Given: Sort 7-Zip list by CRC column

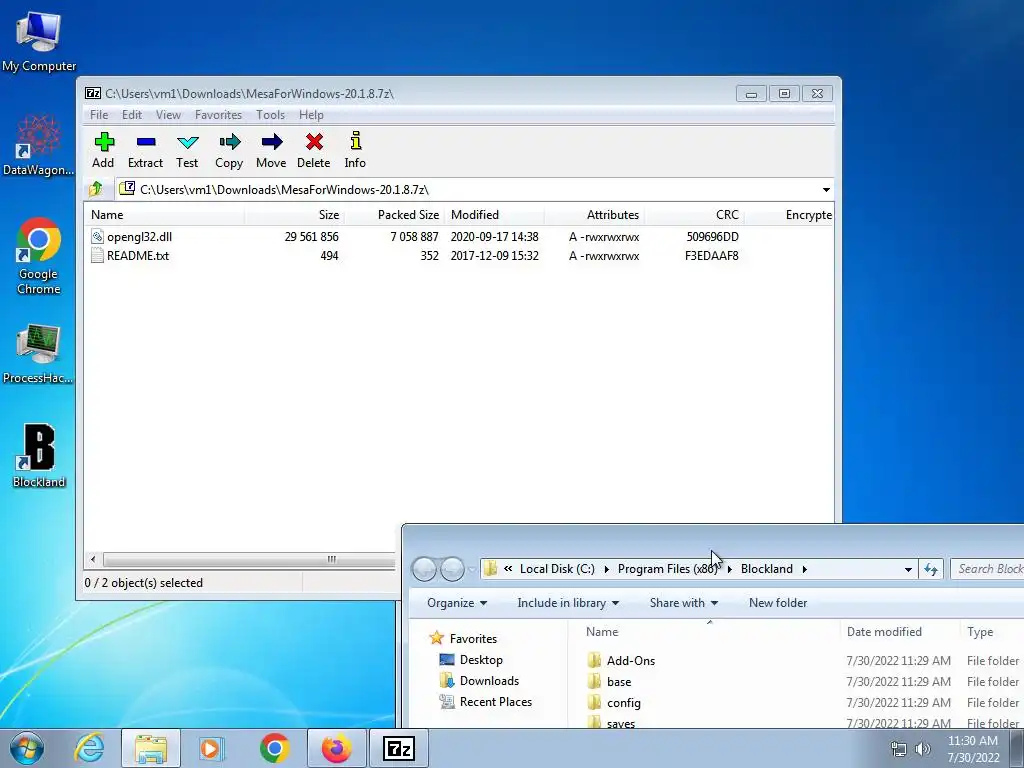Looking at the screenshot, I should [x=694, y=215].
